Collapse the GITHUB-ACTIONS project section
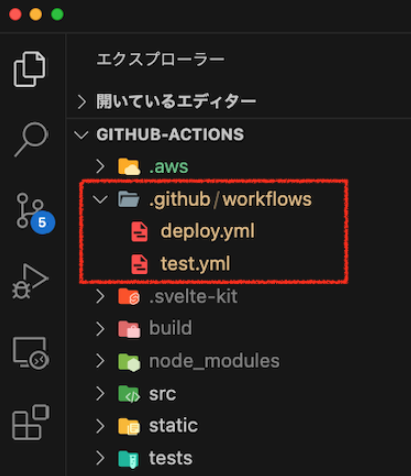Viewport: 411px width, 476px height. pyautogui.click(x=81, y=135)
